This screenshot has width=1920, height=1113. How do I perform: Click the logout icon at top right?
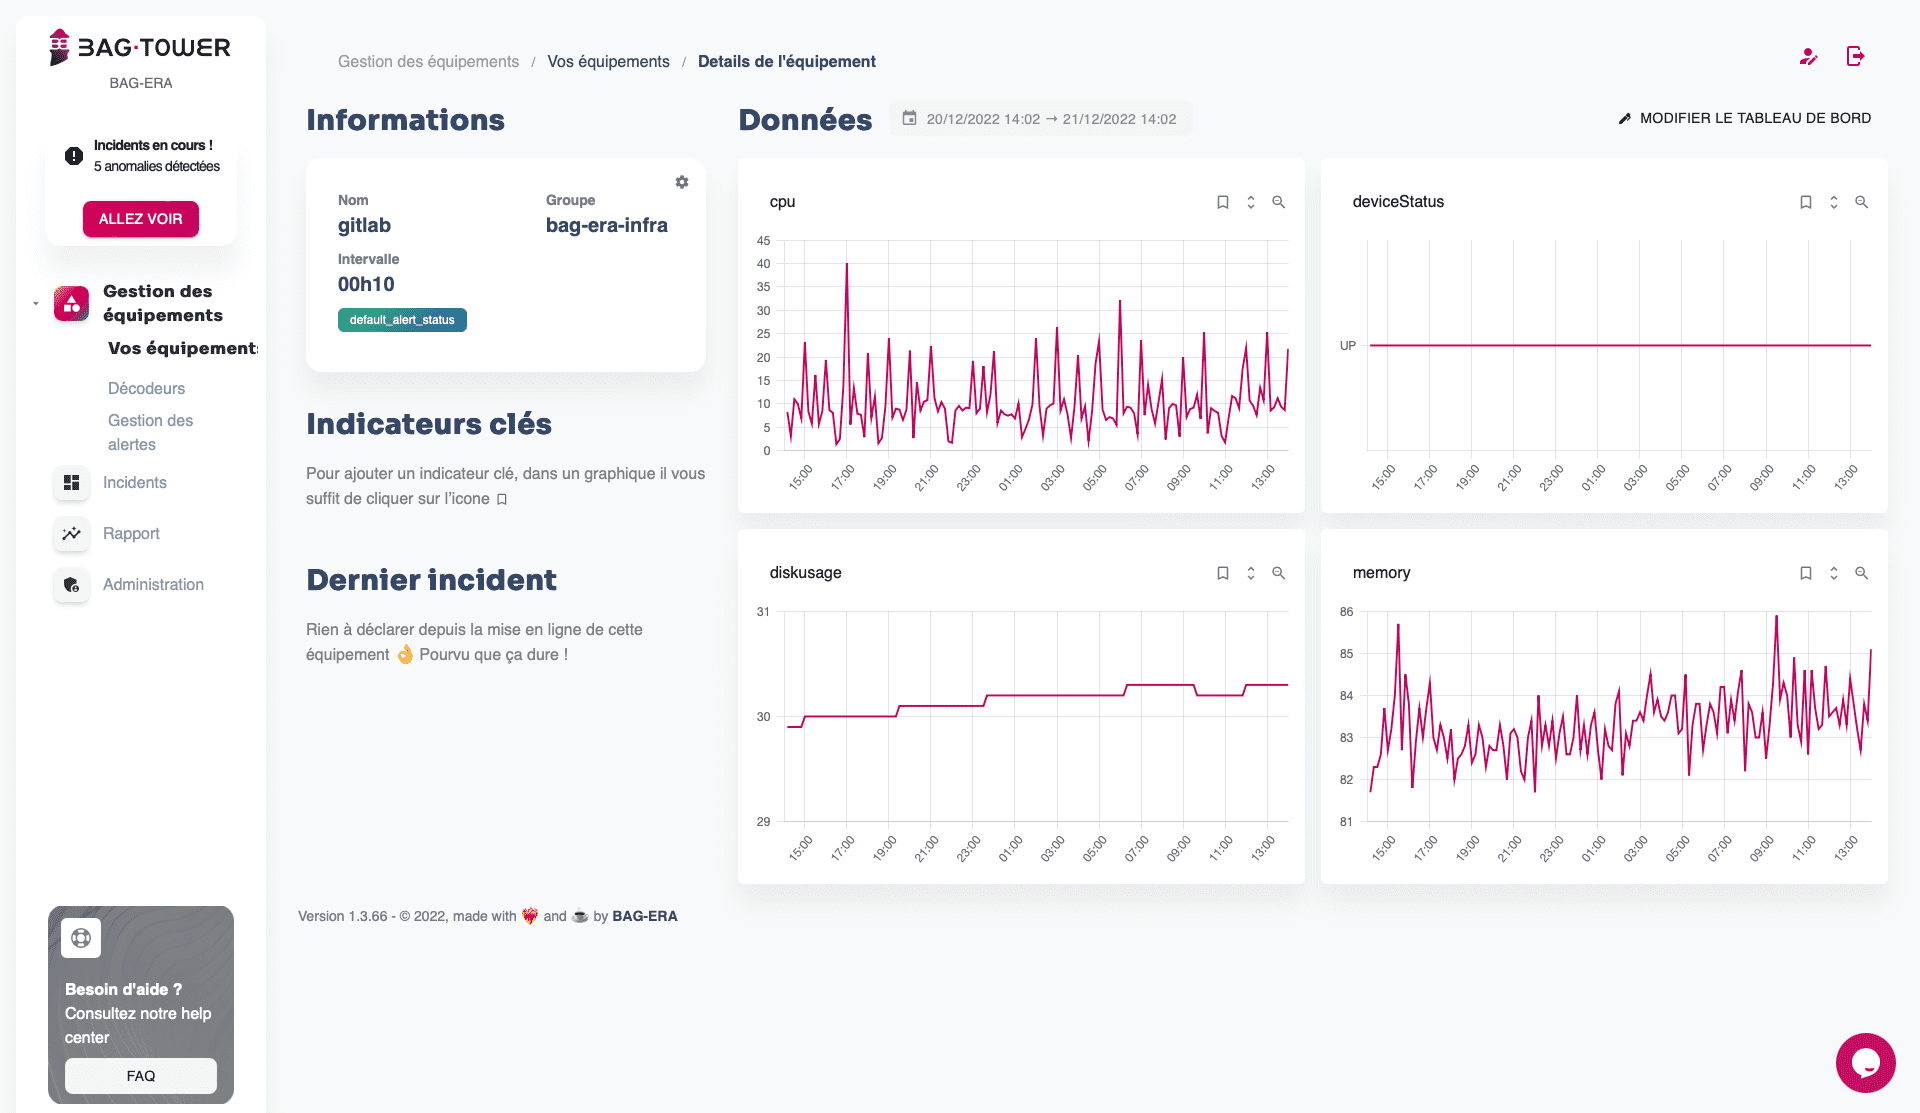(1856, 57)
